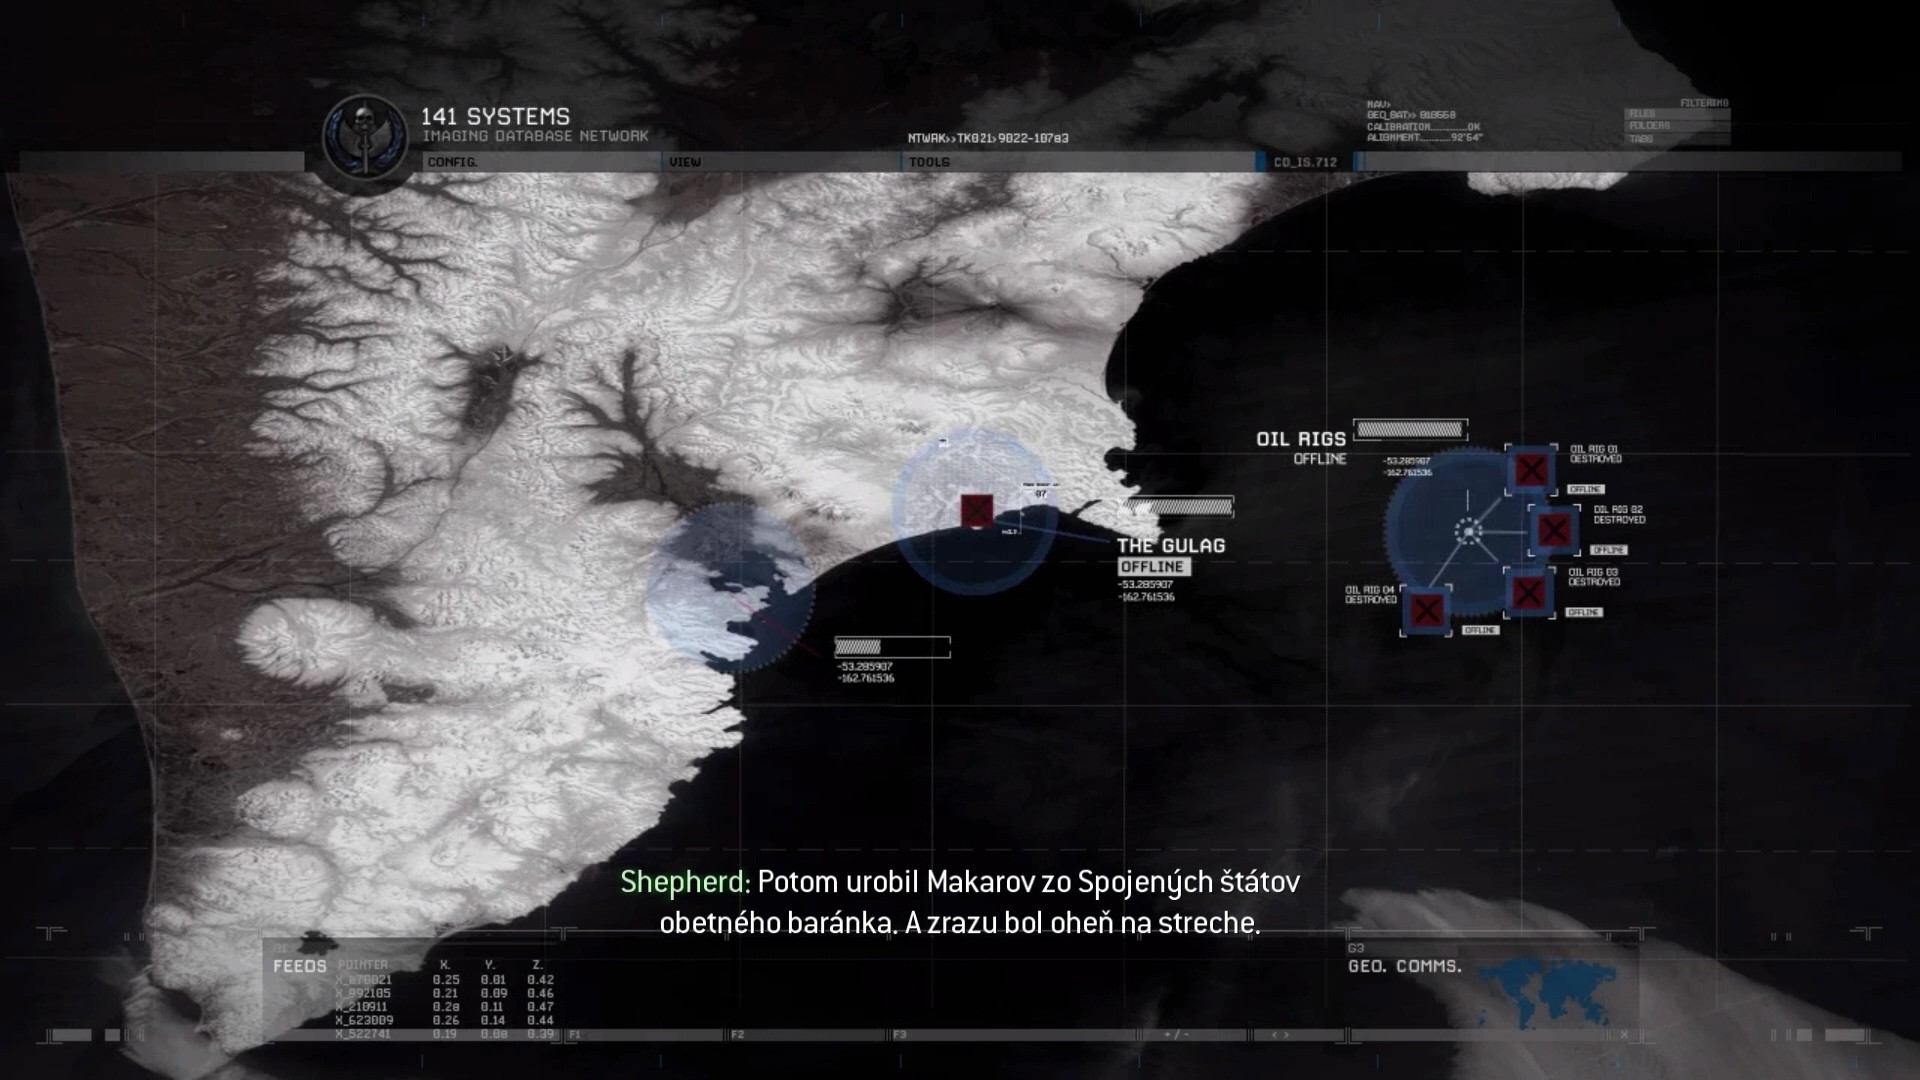
Task: Select The Gulag red X marker
Action: click(x=977, y=510)
